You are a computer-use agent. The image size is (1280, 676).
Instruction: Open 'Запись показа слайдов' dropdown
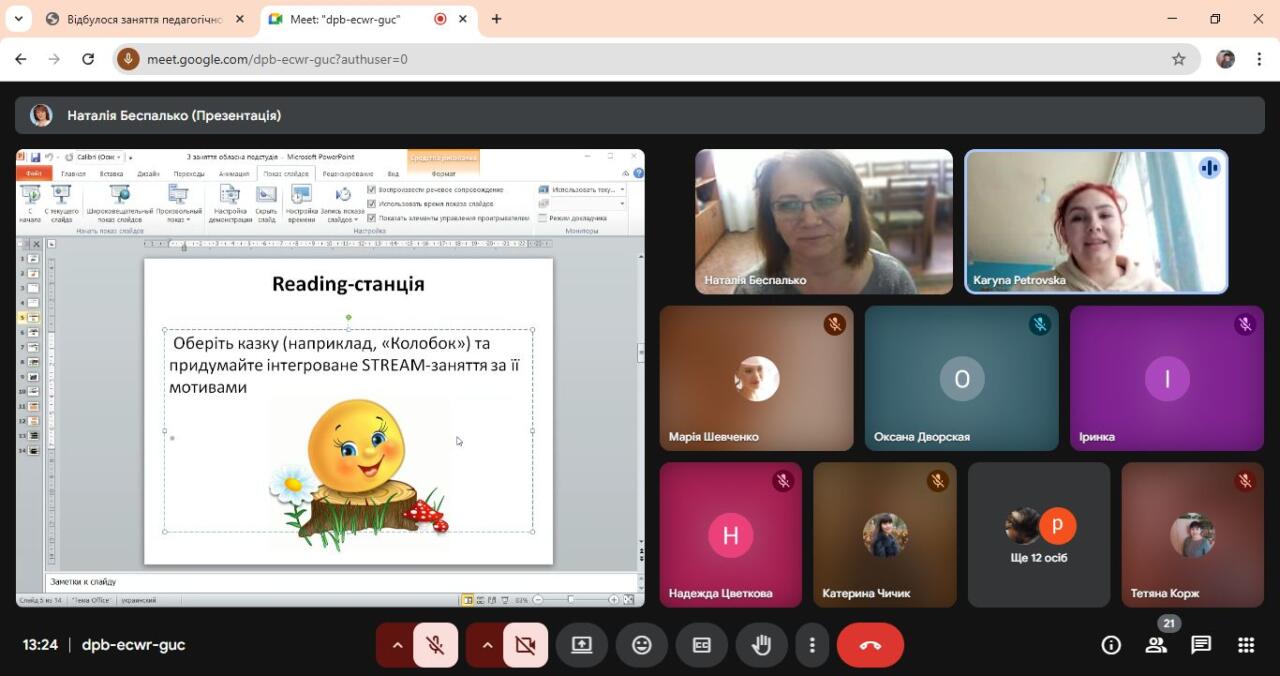click(x=342, y=203)
